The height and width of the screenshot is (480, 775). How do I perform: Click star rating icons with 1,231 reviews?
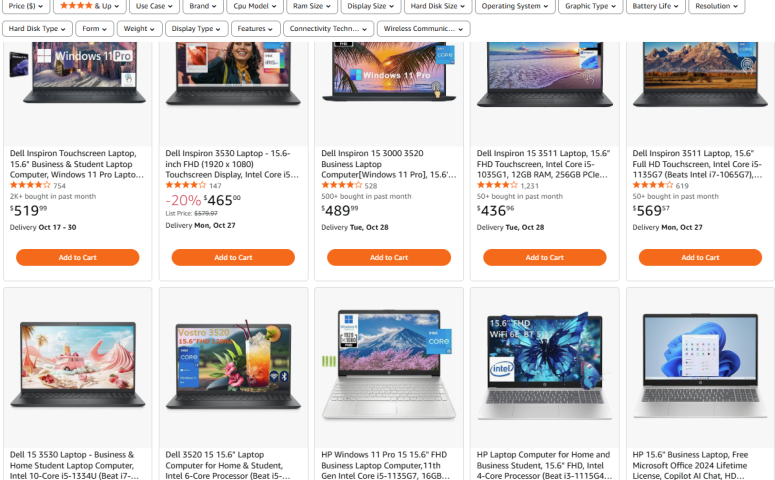497,185
